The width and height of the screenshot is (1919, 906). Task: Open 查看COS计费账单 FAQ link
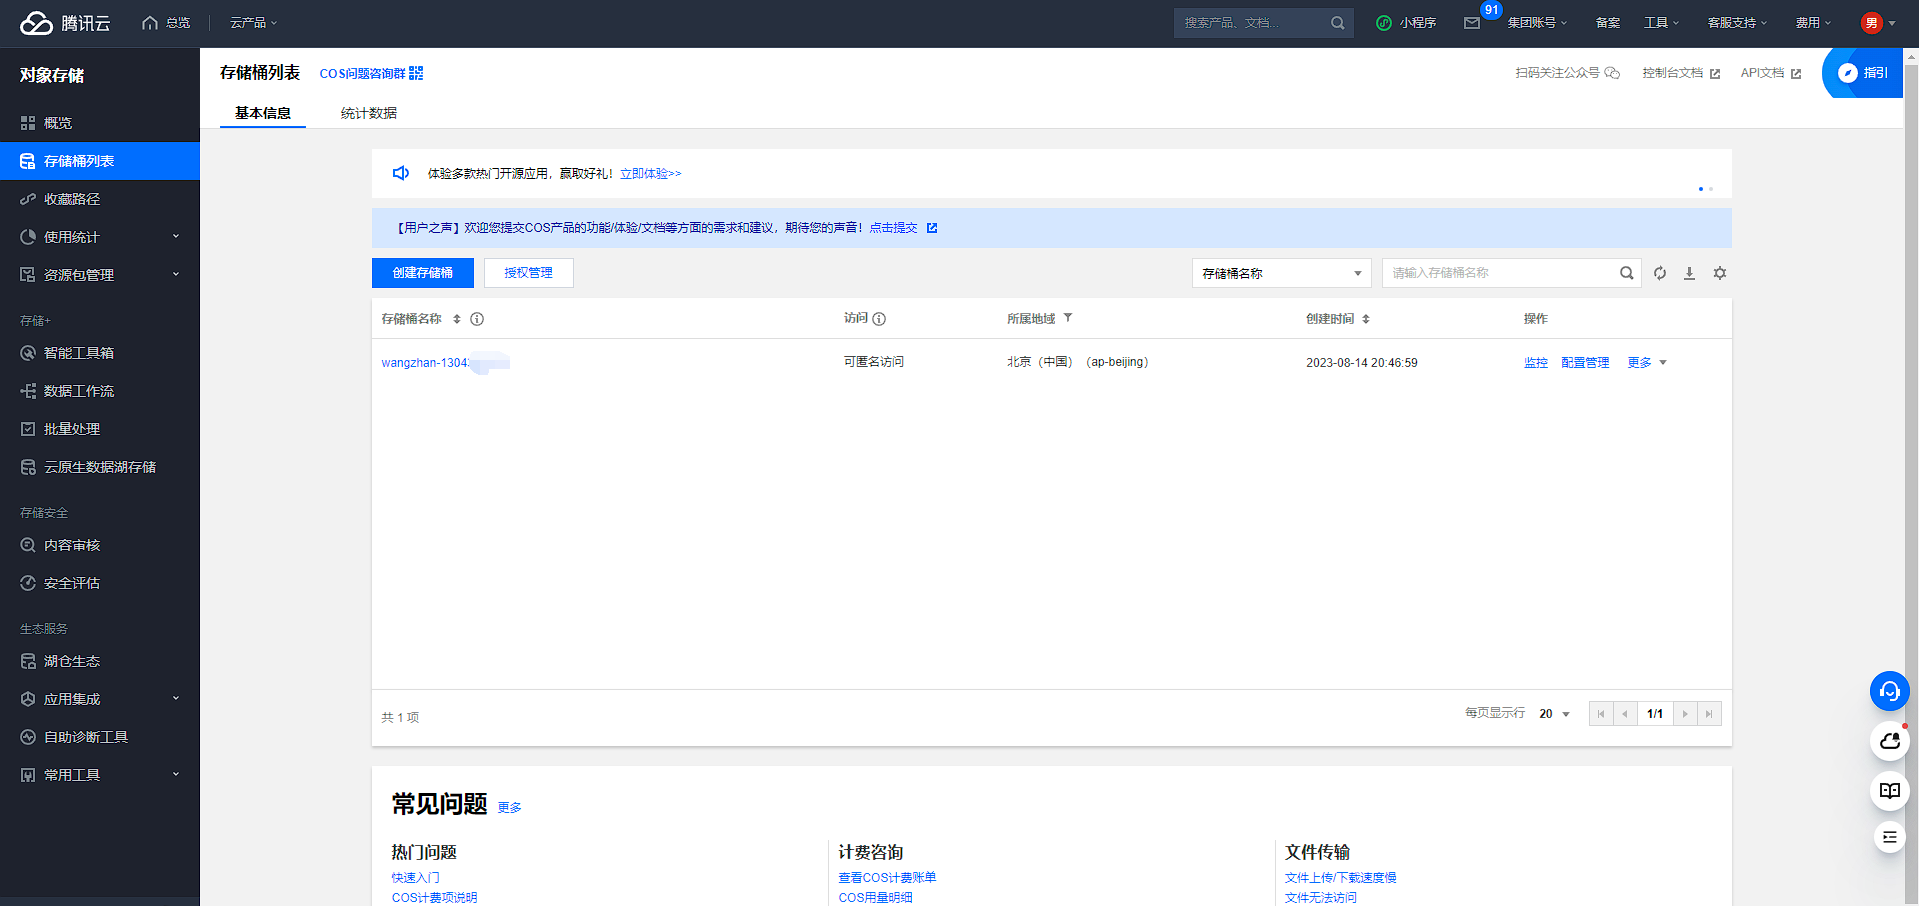tap(887, 878)
